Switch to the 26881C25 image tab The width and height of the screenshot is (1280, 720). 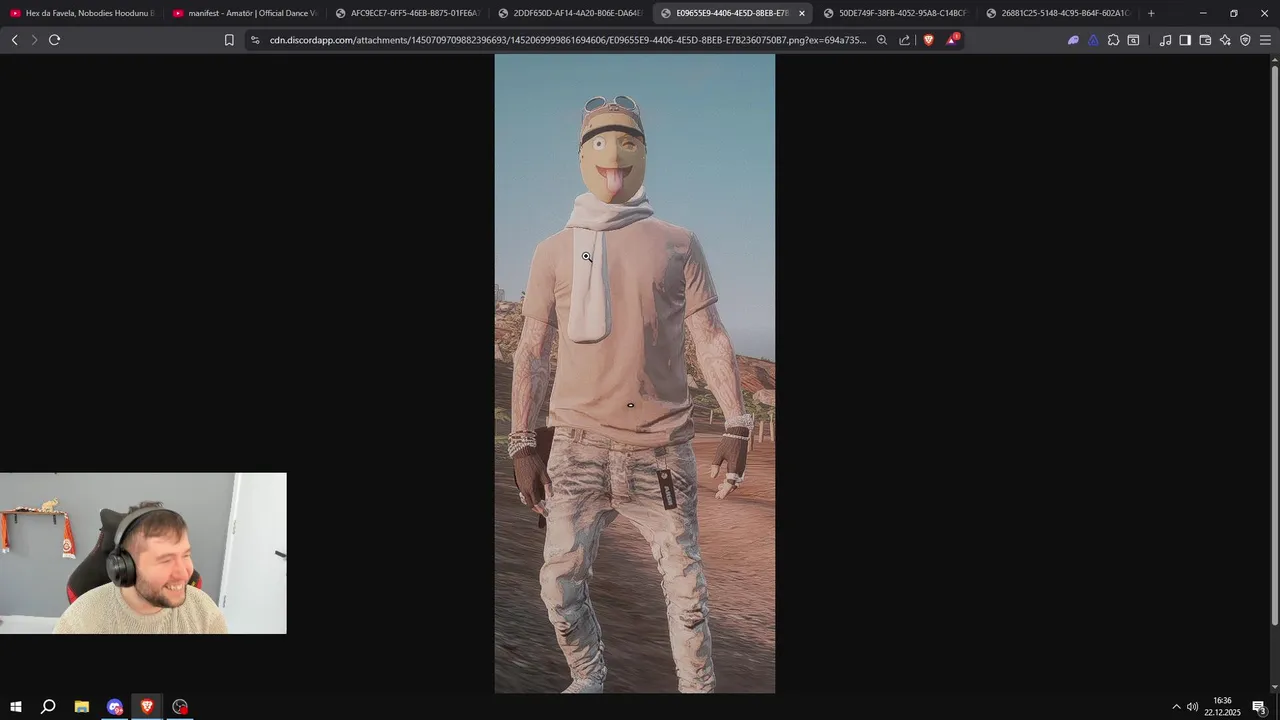tap(1058, 13)
